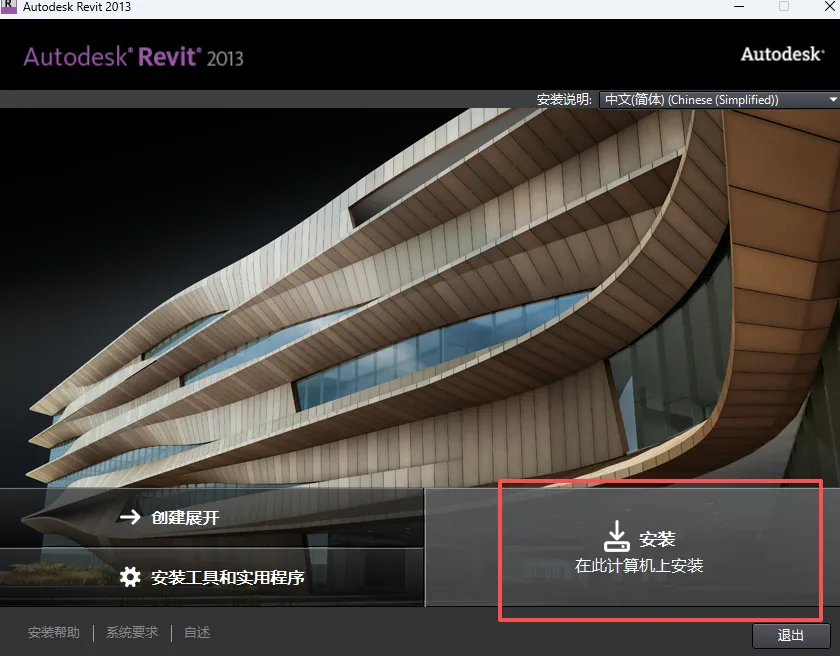Select 创建展开 option
Image resolution: width=840 pixels, height=656 pixels.
[x=212, y=517]
